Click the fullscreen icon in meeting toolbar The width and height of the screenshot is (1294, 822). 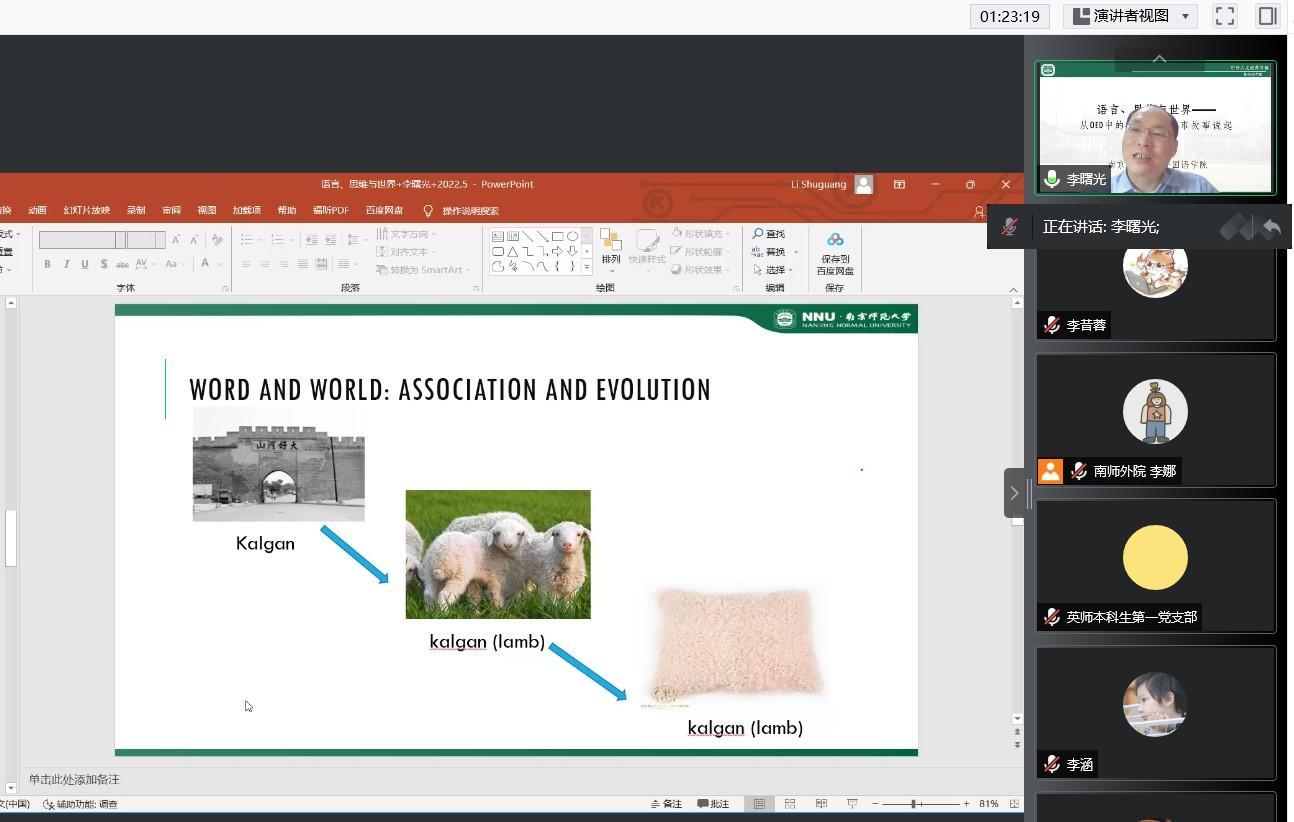[x=1225, y=16]
